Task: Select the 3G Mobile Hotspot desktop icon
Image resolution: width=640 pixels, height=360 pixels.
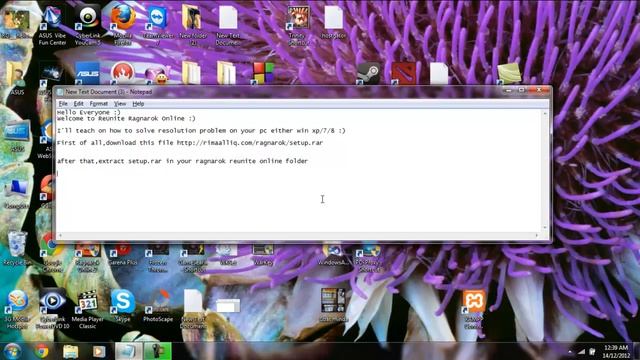Action: tap(17, 309)
